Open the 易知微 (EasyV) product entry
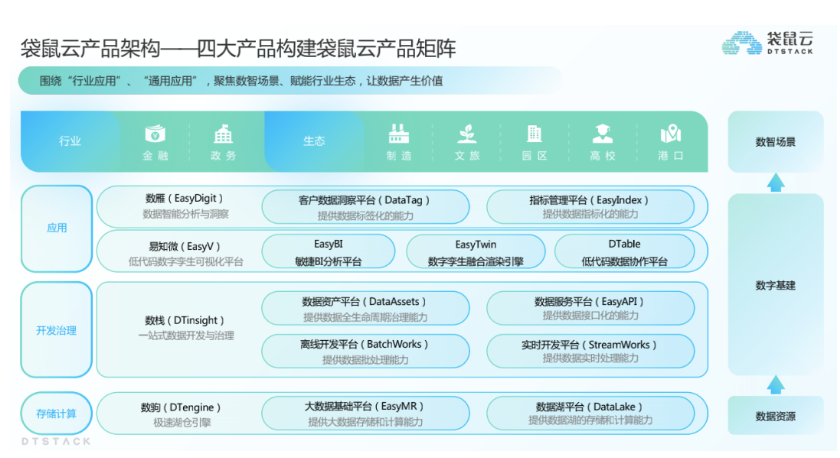 185,254
